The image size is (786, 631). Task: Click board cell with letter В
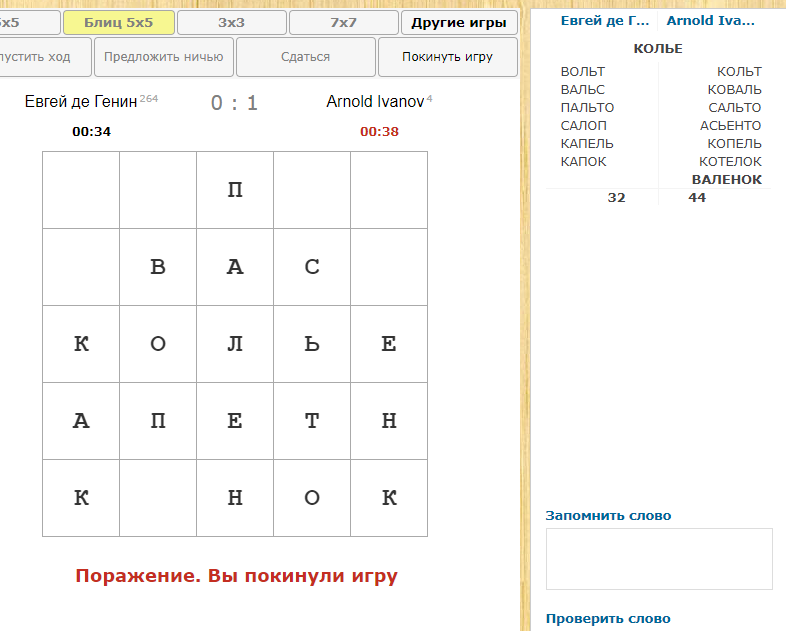pos(158,267)
